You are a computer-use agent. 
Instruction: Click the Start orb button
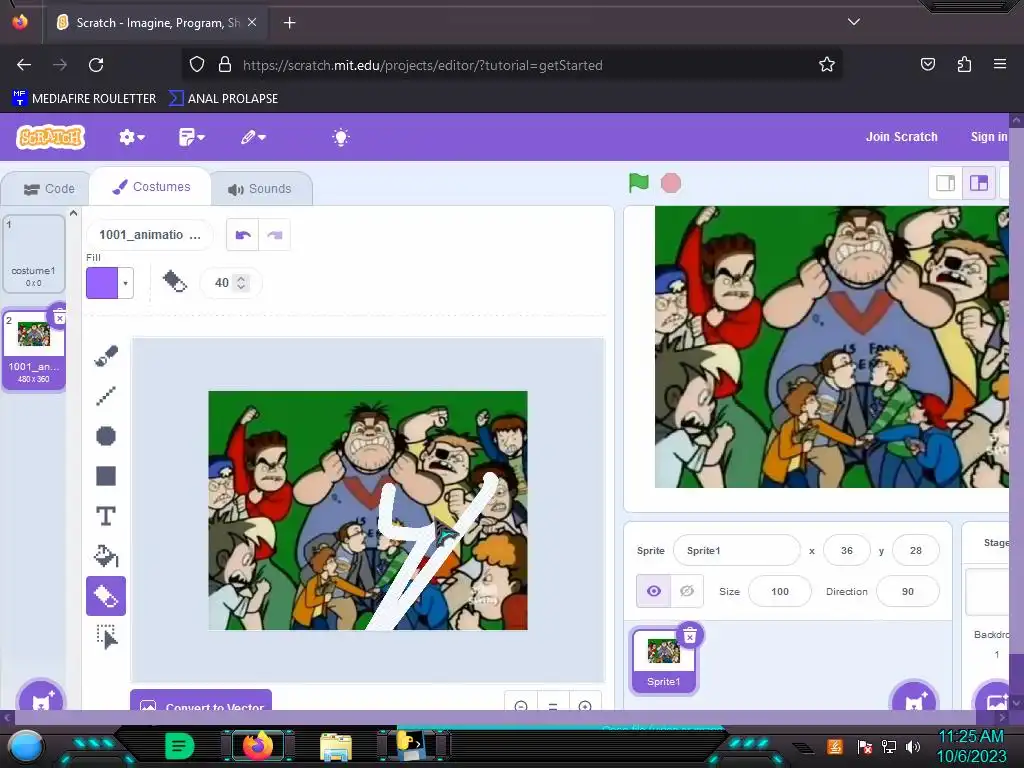pos(25,746)
